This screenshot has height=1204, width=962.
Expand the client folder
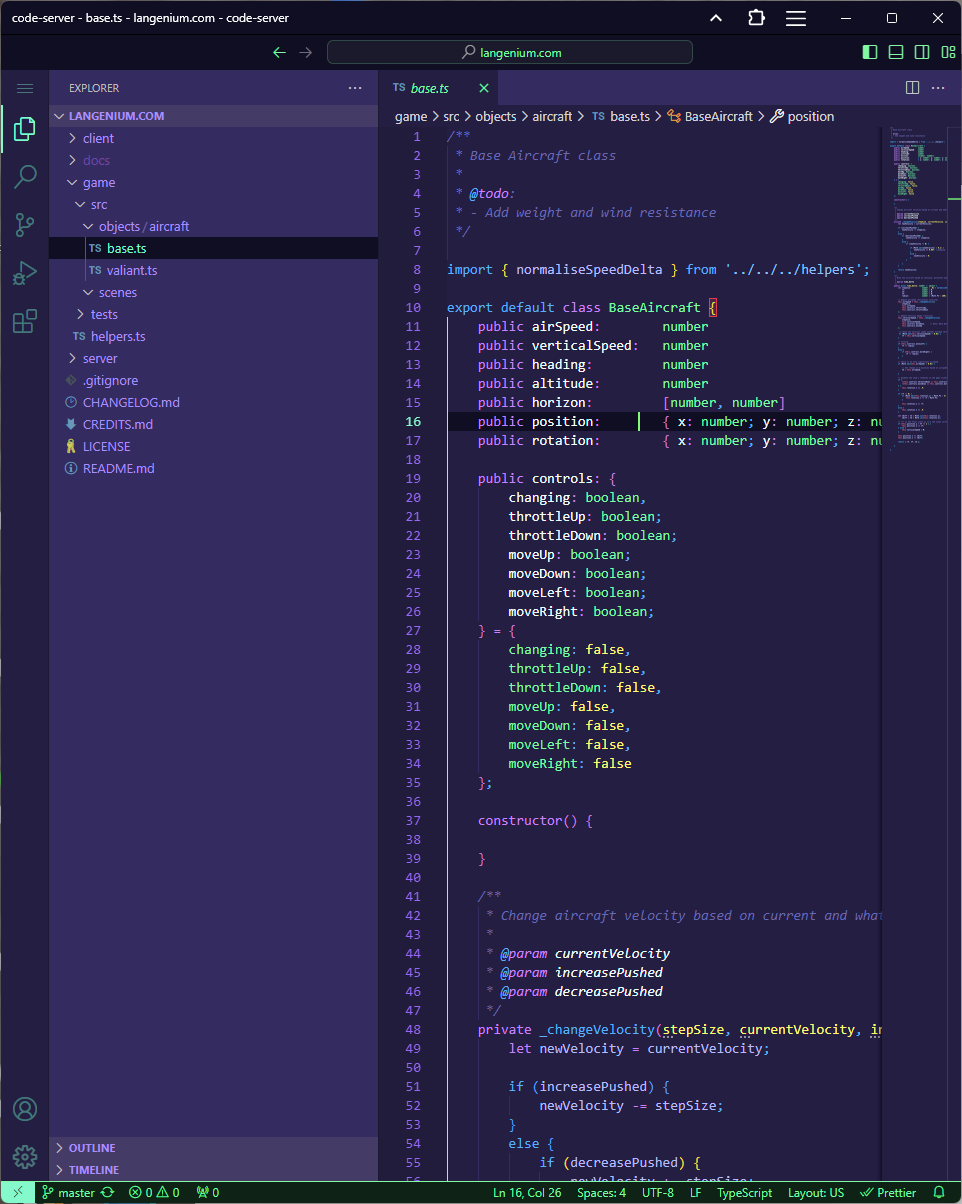coord(98,138)
